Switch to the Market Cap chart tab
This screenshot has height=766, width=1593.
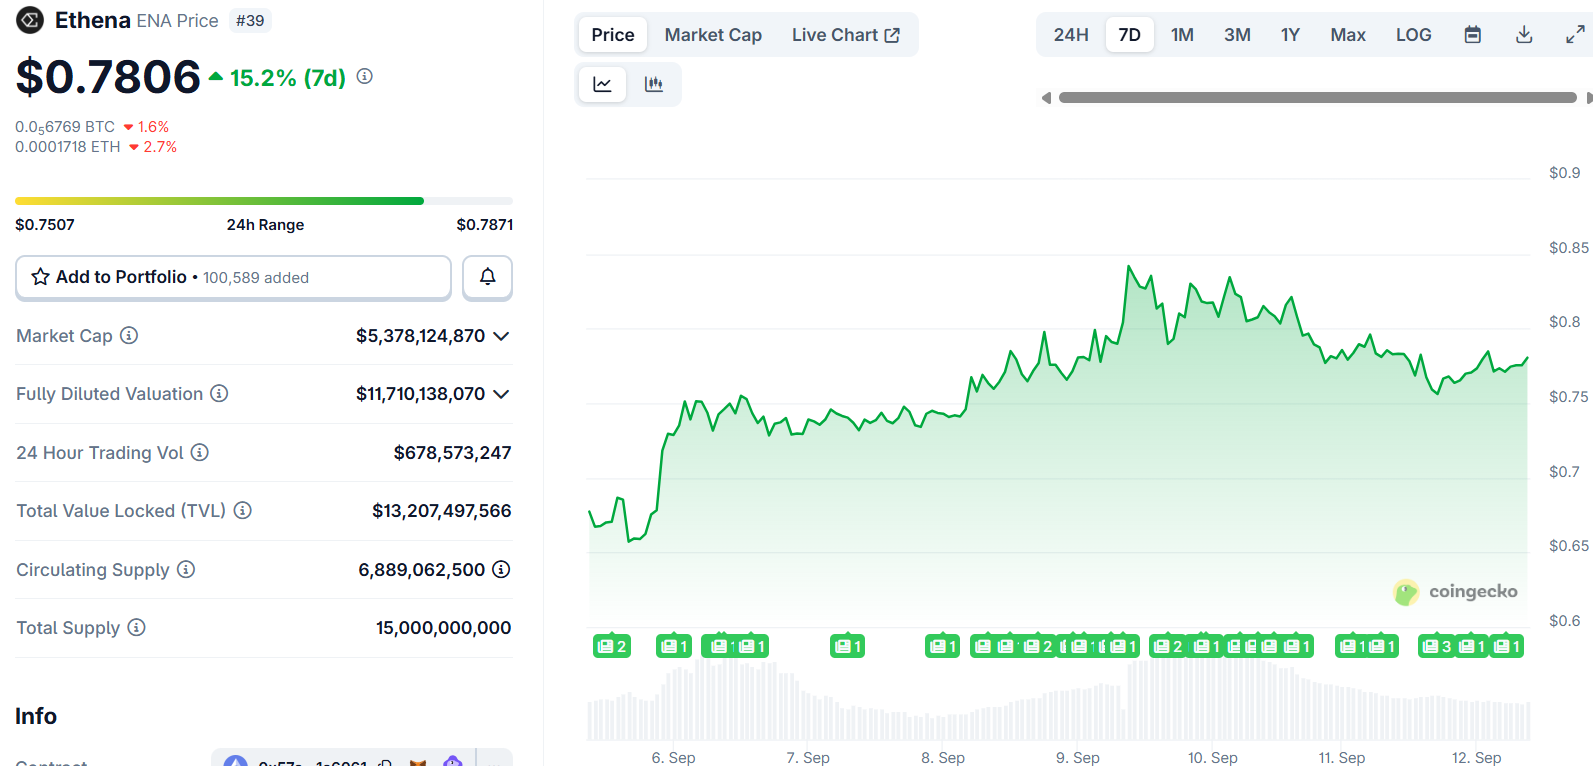click(x=713, y=35)
